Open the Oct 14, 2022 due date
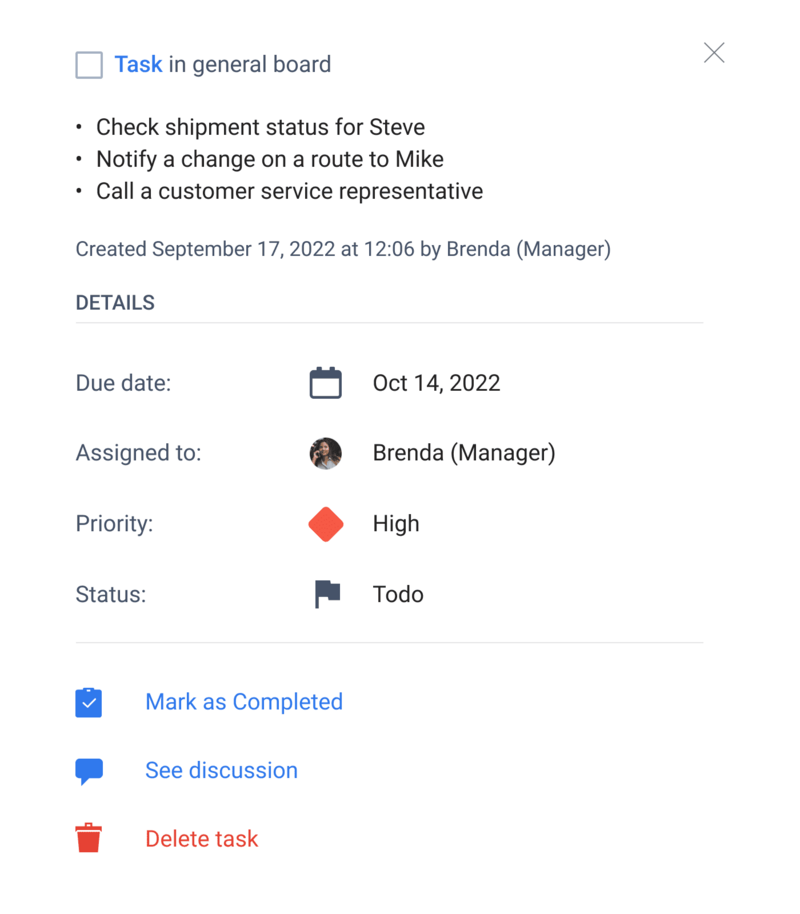Viewport: 800px width, 914px height. (x=437, y=382)
